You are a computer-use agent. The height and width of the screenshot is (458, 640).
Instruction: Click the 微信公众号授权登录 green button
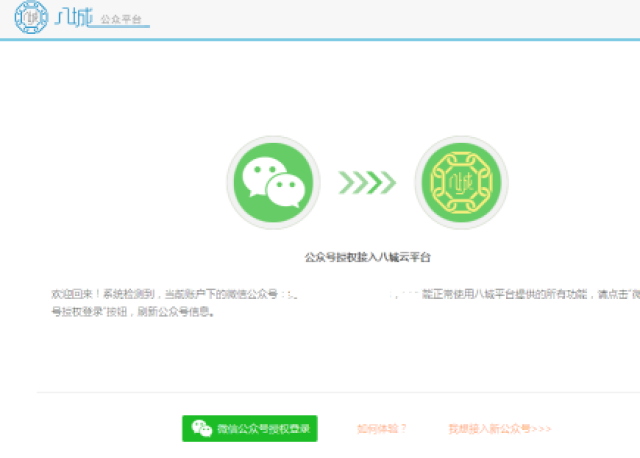(x=250, y=428)
